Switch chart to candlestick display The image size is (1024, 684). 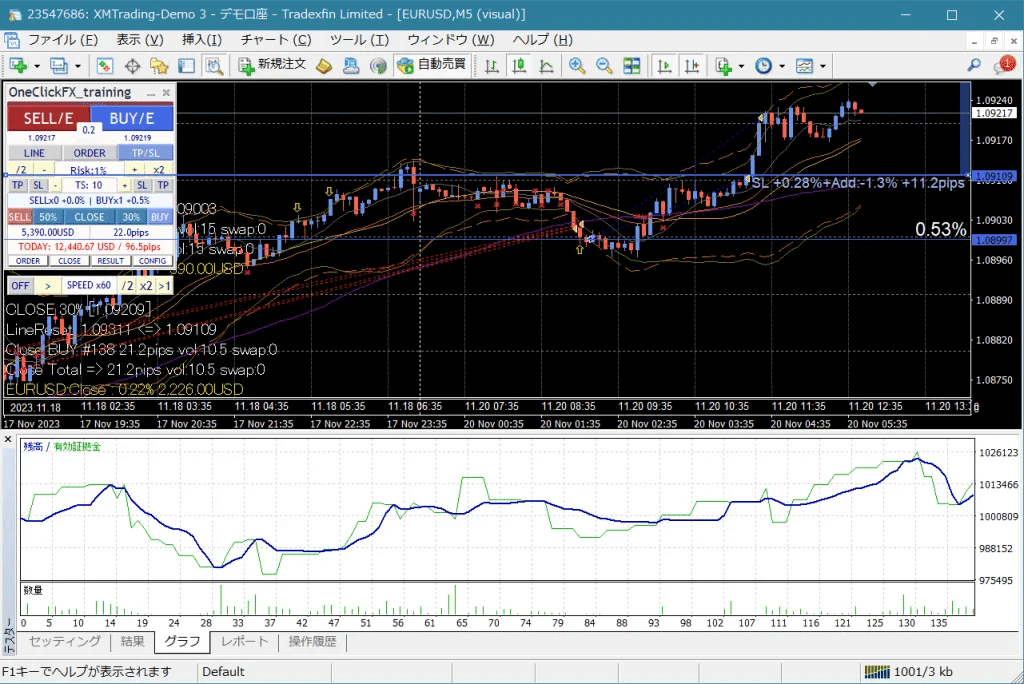[x=519, y=65]
